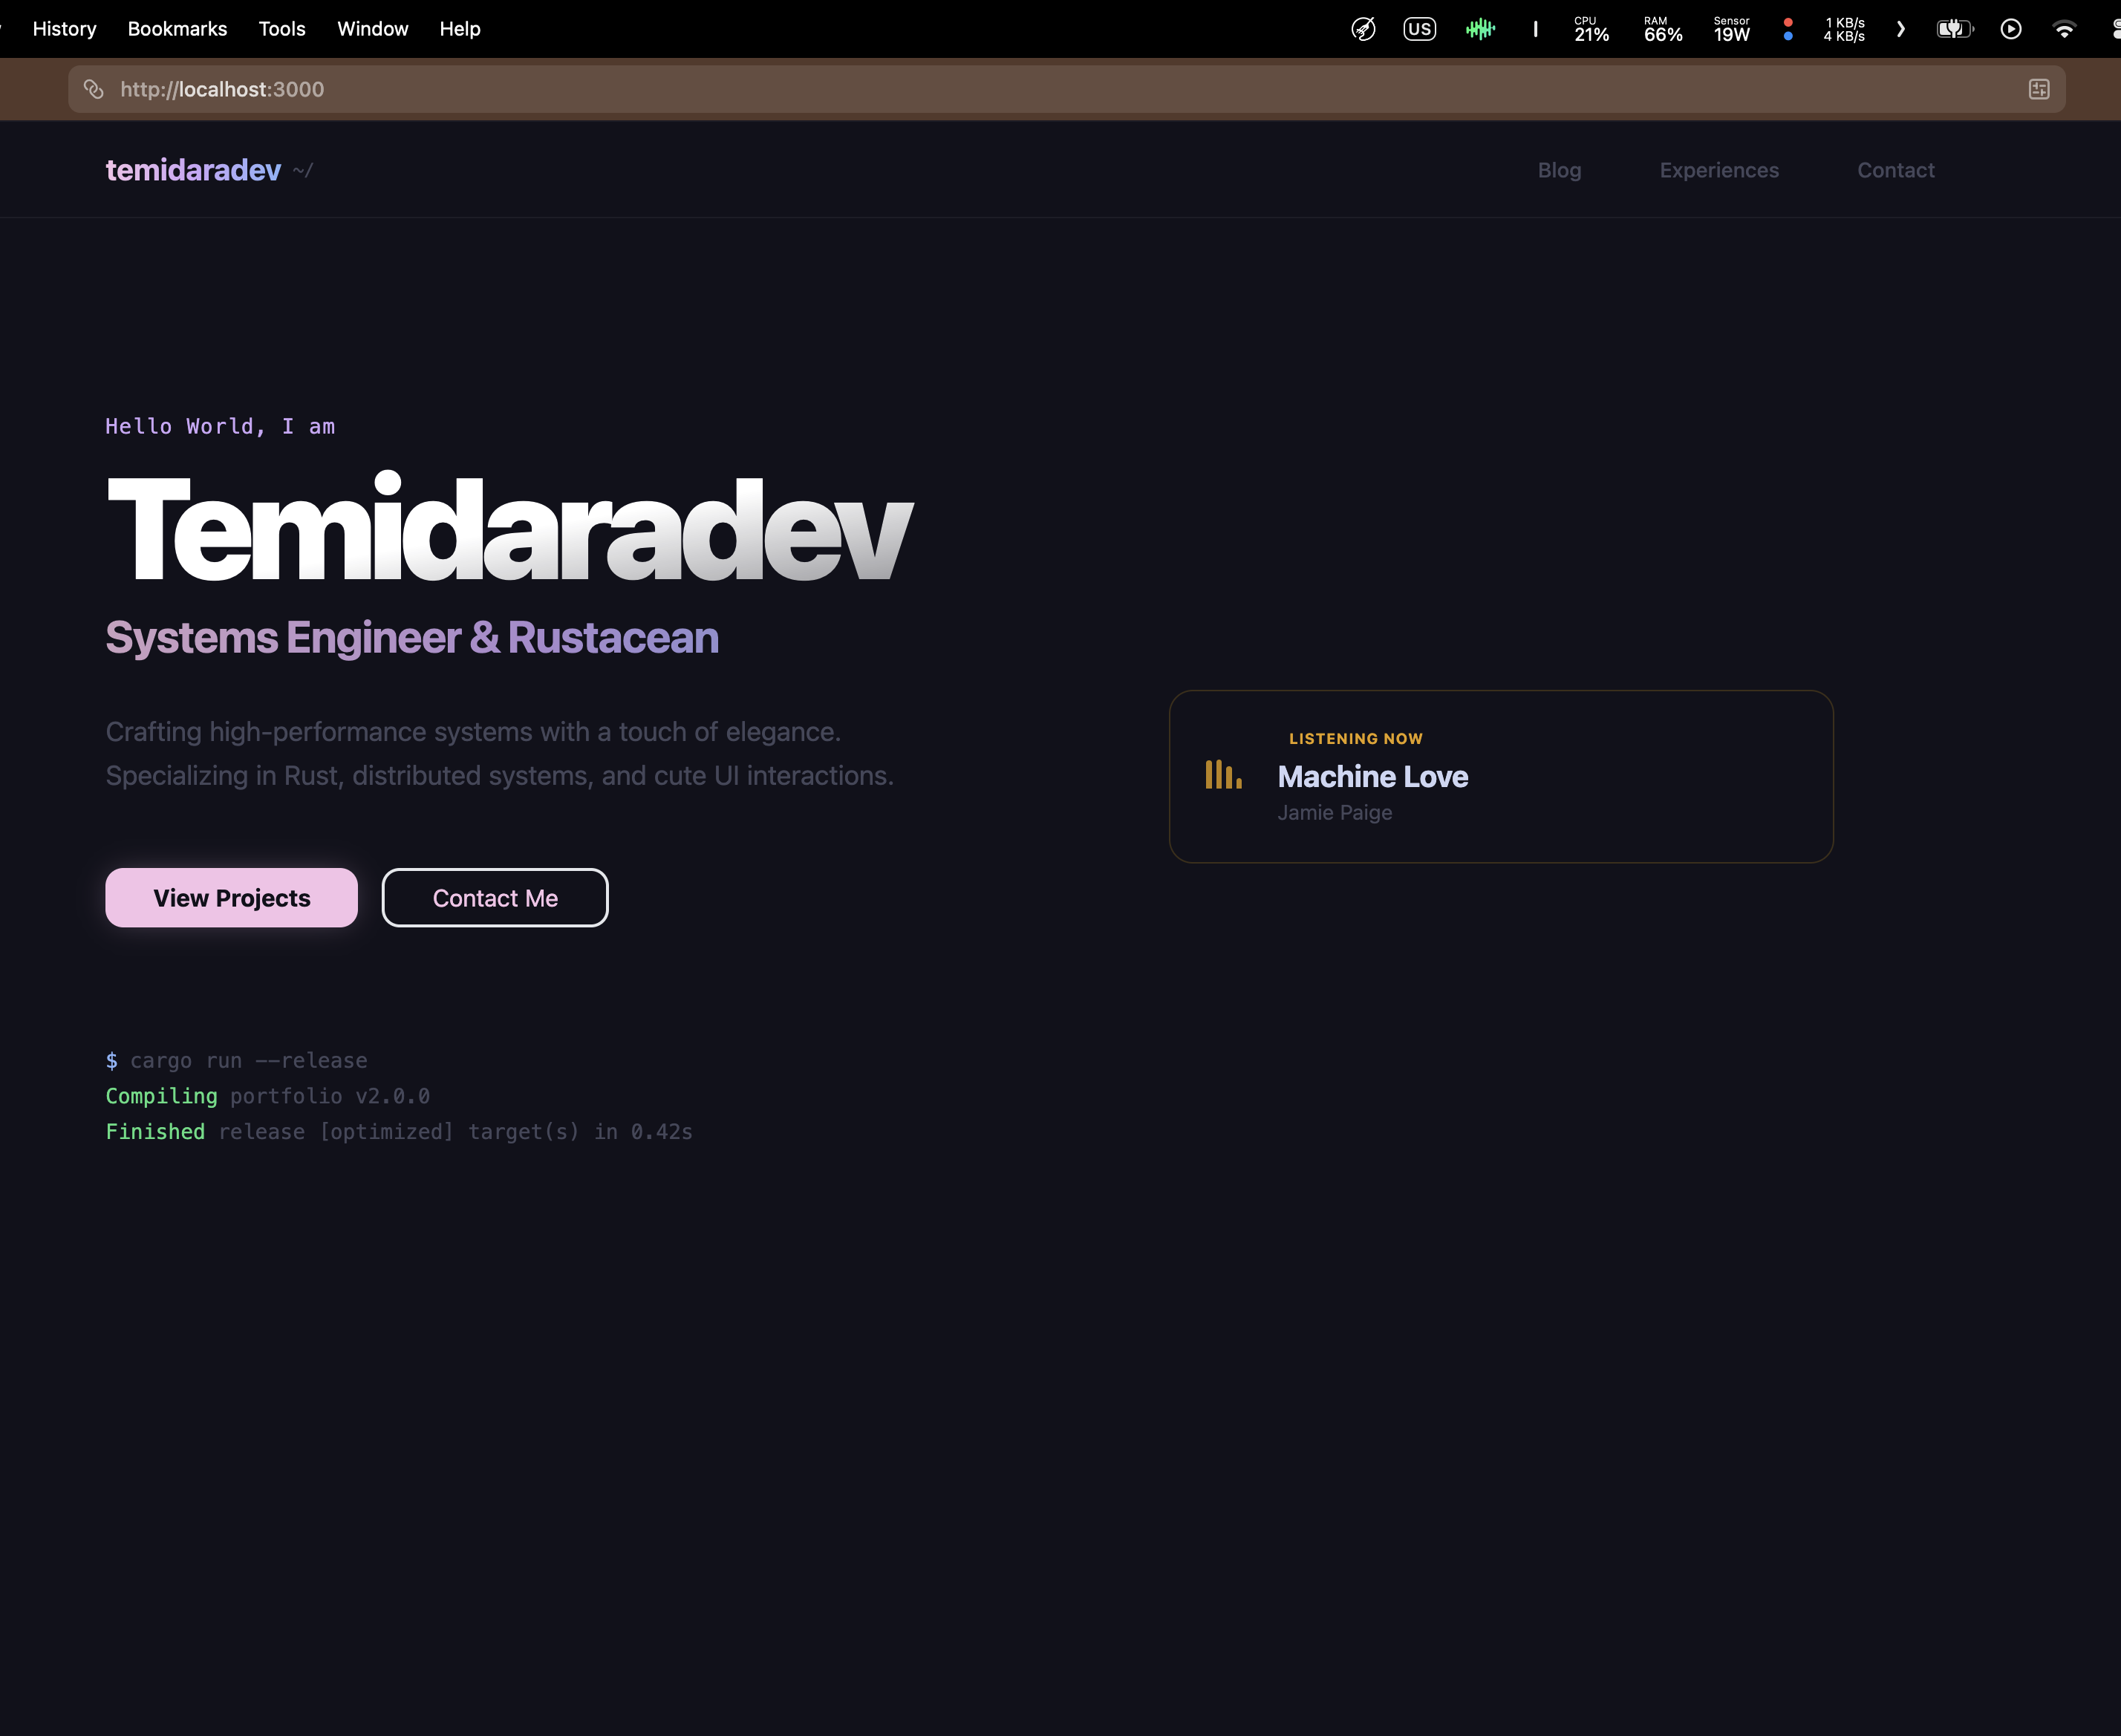Viewport: 2121px width, 1736px height.
Task: Click the page settings icon in address bar
Action: [x=2039, y=89]
